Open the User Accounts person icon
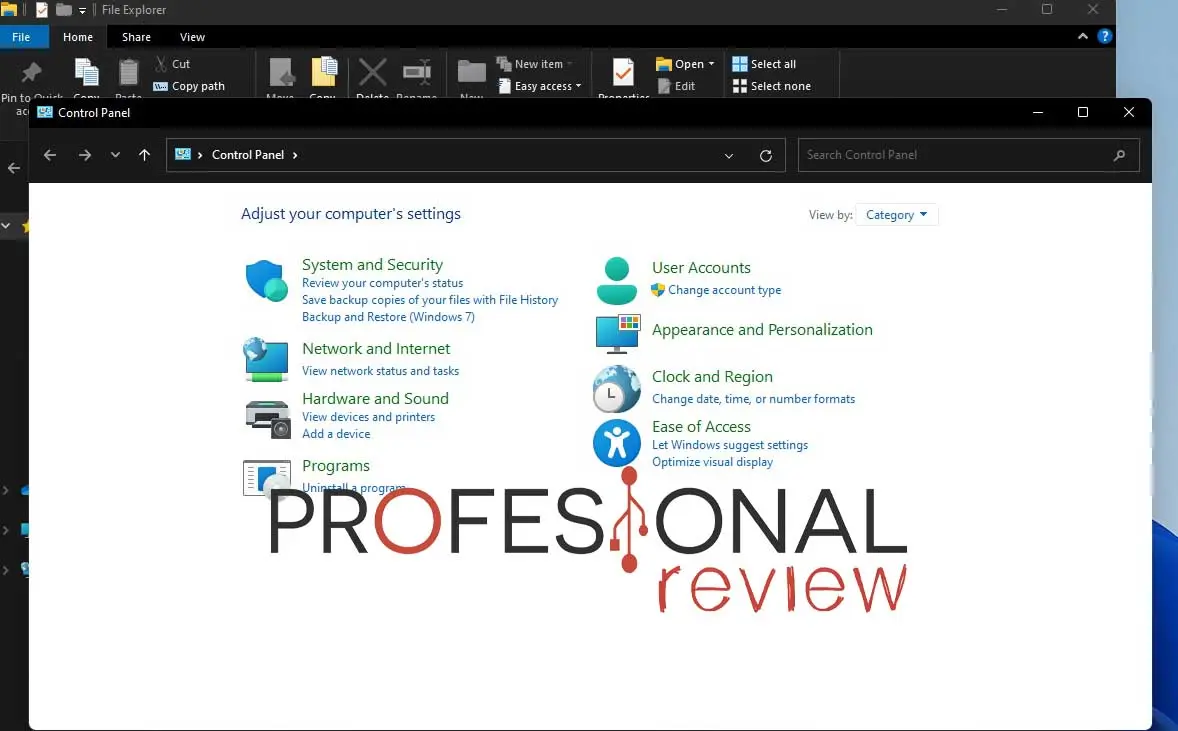The width and height of the screenshot is (1178, 731). coord(617,280)
